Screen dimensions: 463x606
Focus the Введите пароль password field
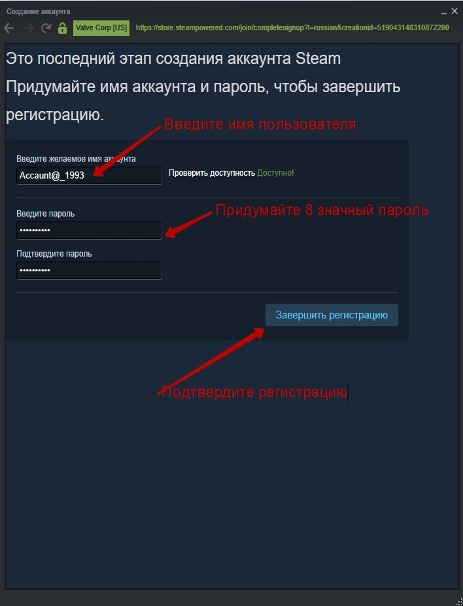(89, 230)
